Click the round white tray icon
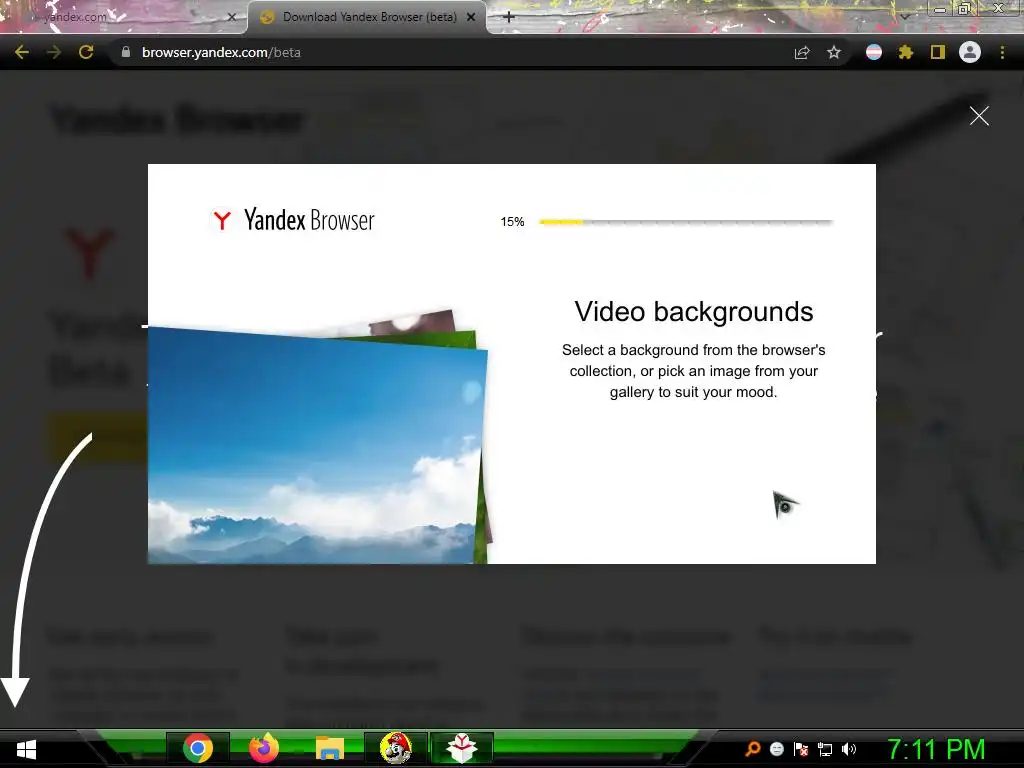This screenshot has width=1024, height=768. point(776,749)
